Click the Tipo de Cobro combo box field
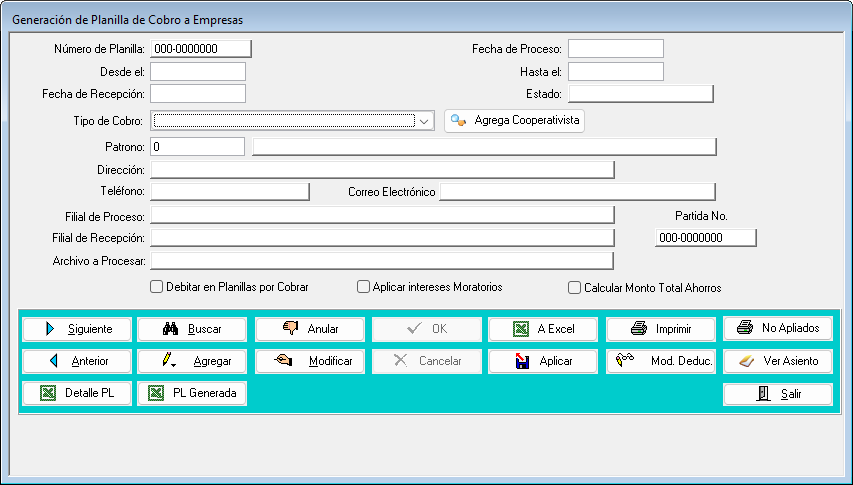853x485 pixels. click(x=283, y=121)
